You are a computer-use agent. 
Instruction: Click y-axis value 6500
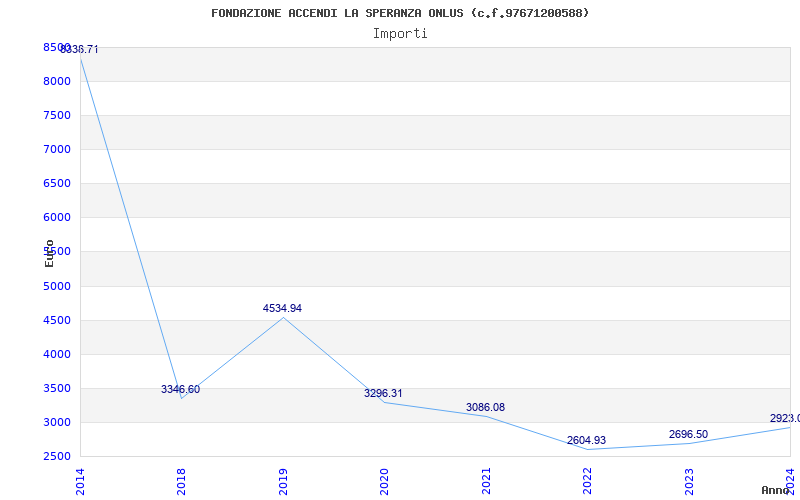pos(57,183)
